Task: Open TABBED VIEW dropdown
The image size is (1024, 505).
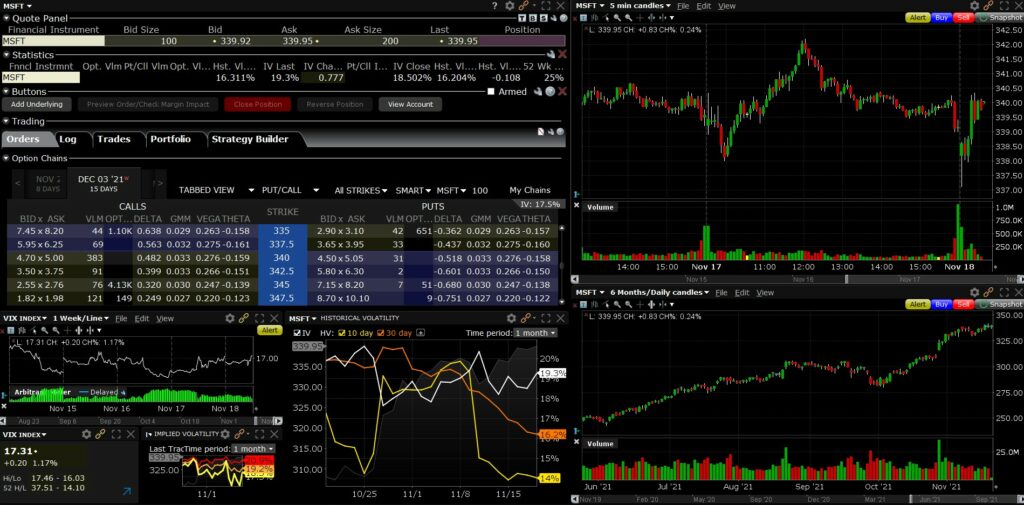Action: click(216, 190)
